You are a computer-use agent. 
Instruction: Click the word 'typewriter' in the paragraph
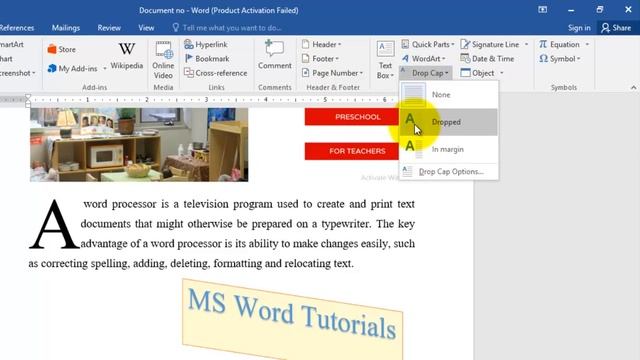point(346,224)
